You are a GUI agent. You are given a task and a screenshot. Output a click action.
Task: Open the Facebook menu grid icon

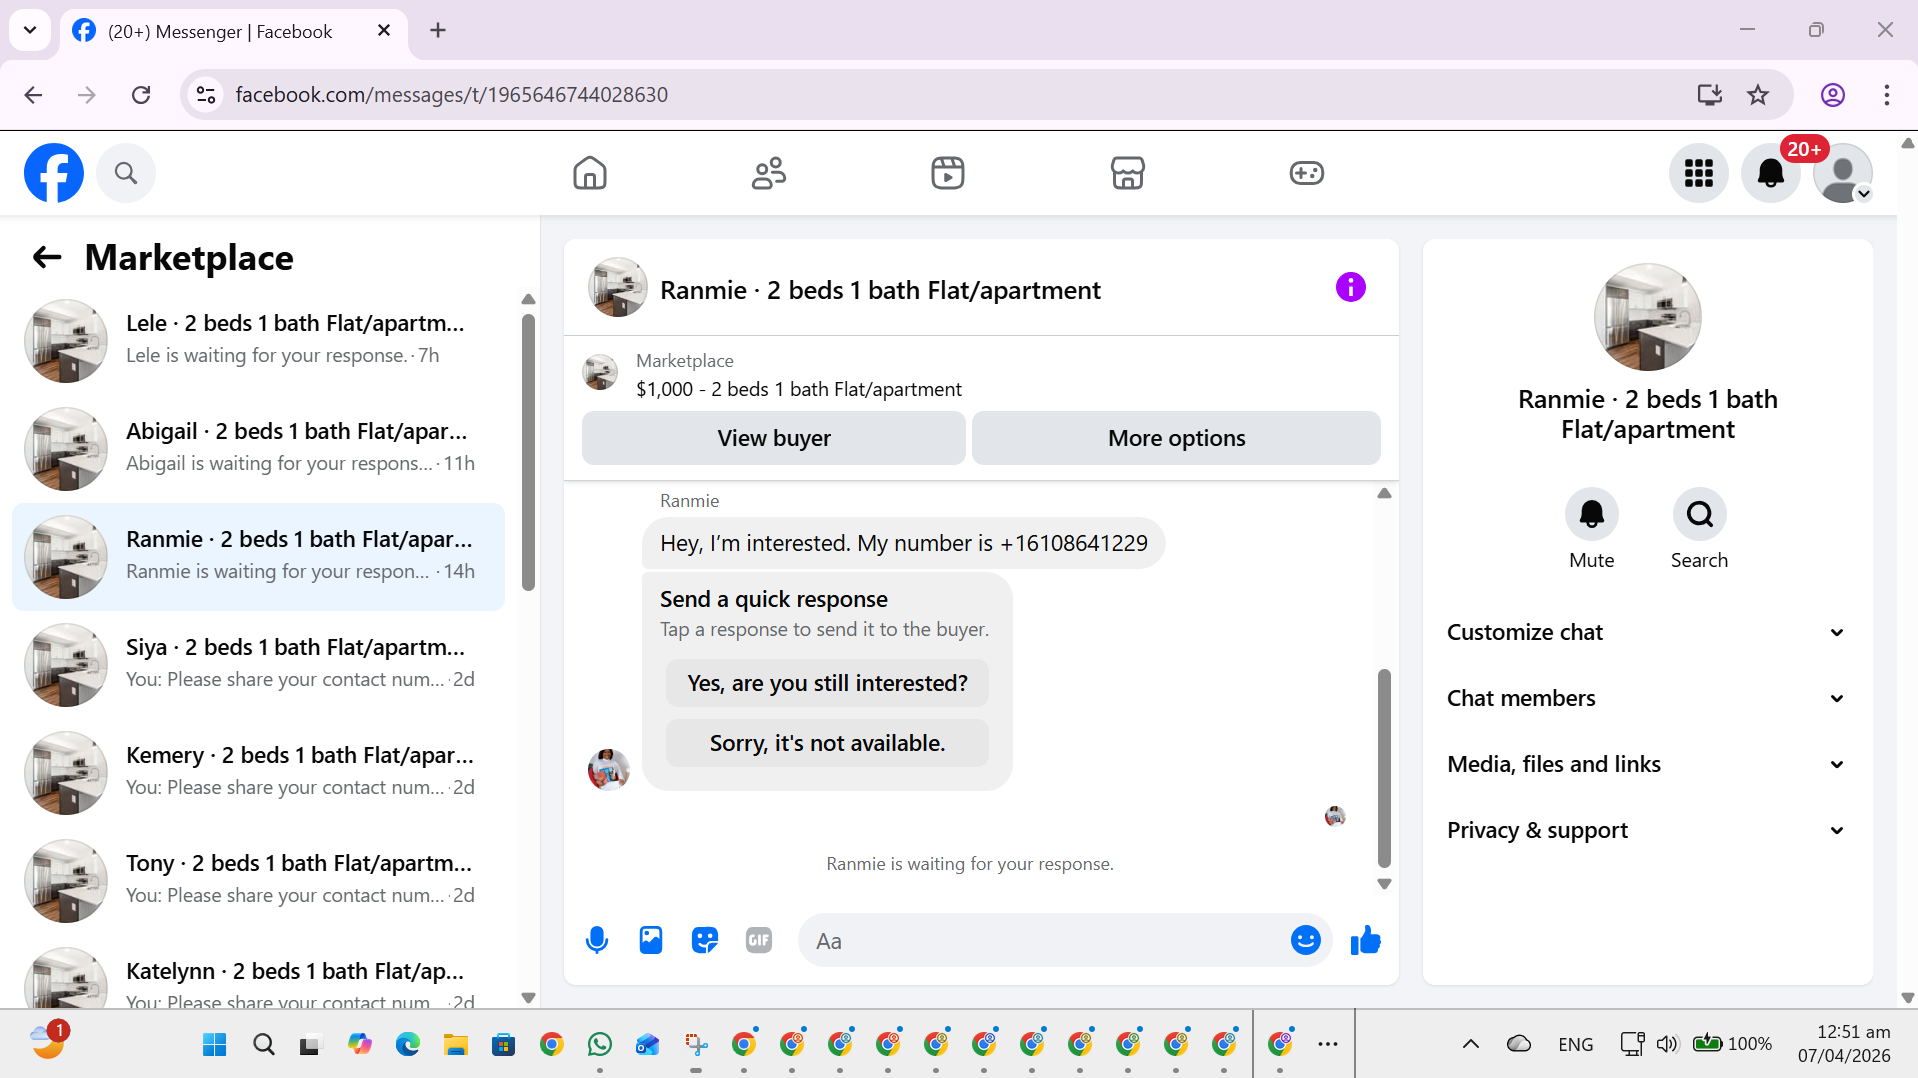(x=1699, y=173)
